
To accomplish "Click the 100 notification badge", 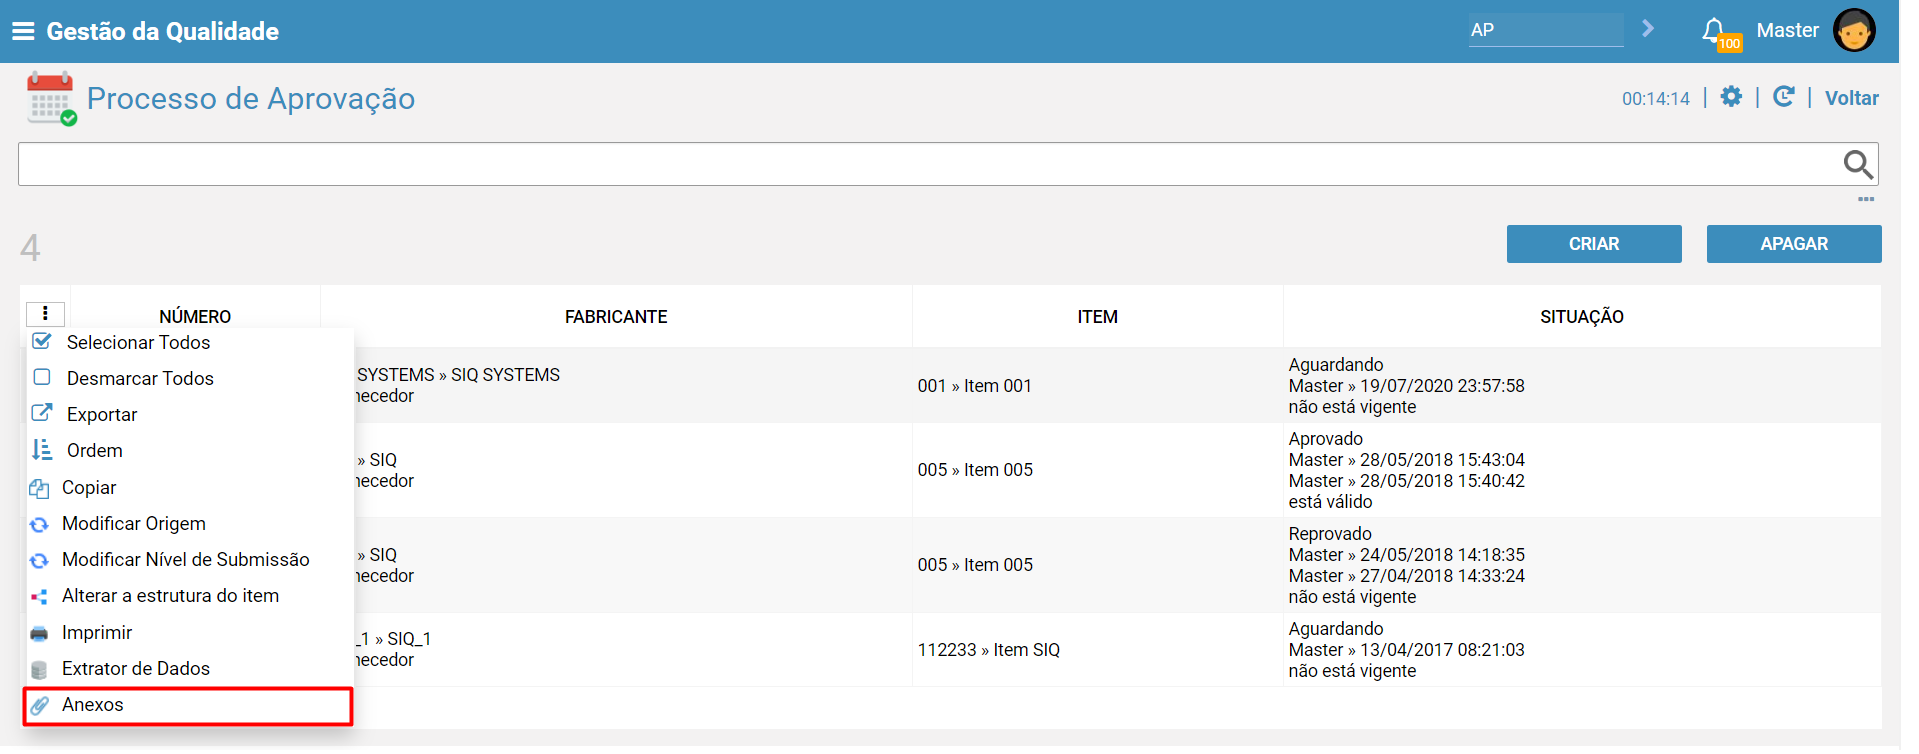I will [x=1729, y=43].
